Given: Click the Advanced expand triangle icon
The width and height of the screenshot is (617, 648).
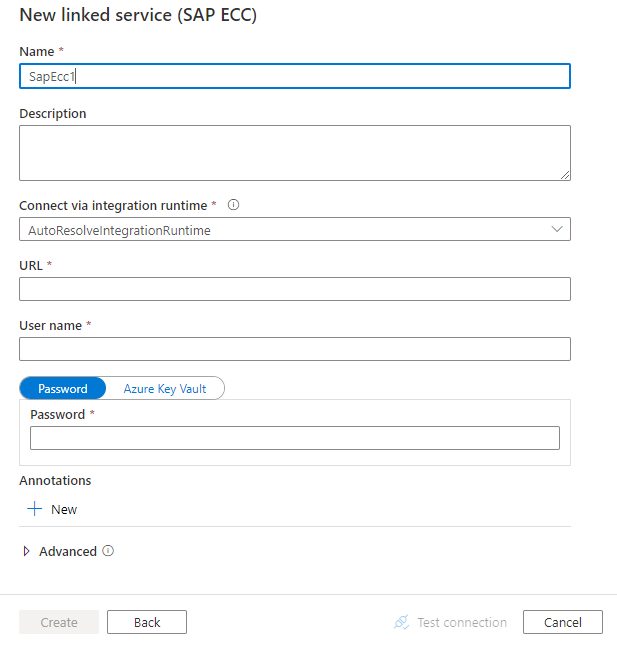Looking at the screenshot, I should (x=26, y=551).
